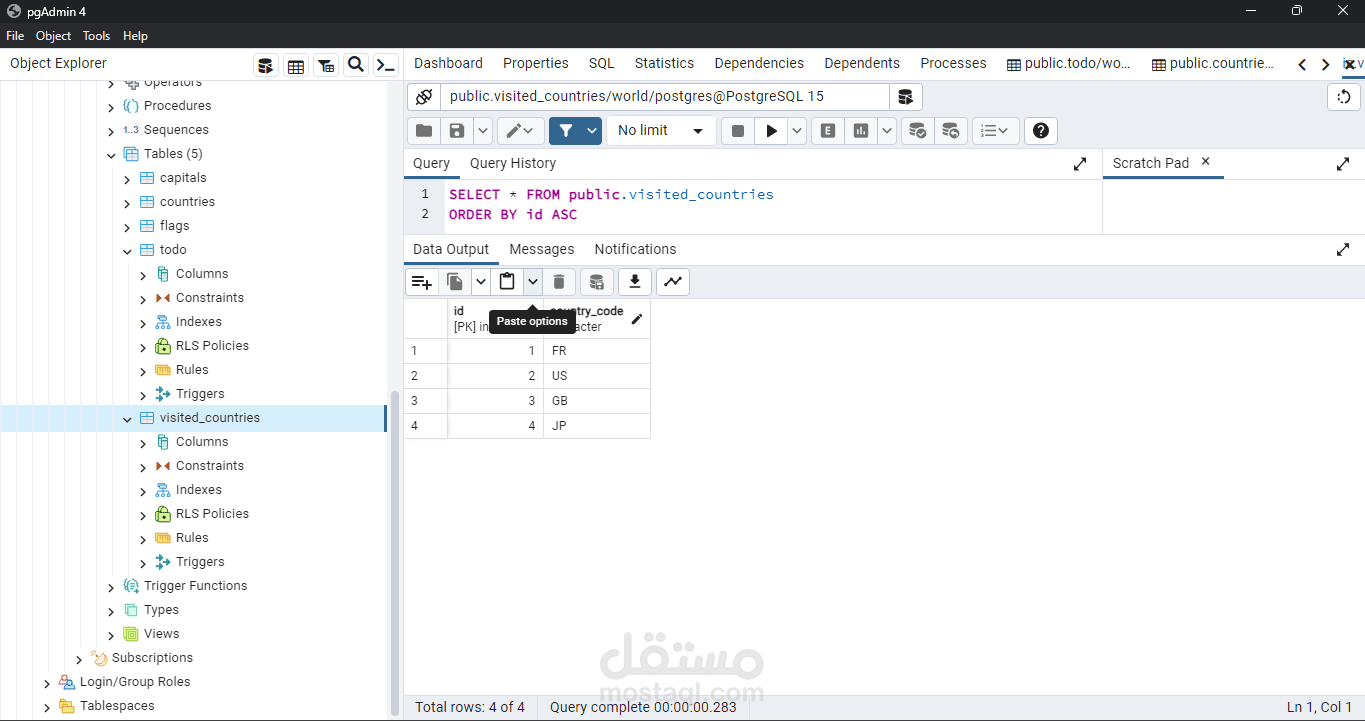Switch to Query History tab
Image resolution: width=1365 pixels, height=721 pixels.
pyautogui.click(x=513, y=163)
